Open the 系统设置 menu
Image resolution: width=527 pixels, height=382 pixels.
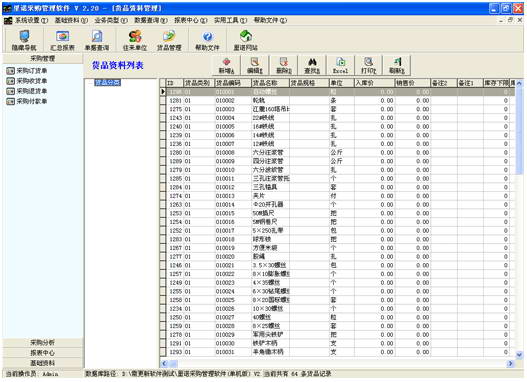pos(31,20)
